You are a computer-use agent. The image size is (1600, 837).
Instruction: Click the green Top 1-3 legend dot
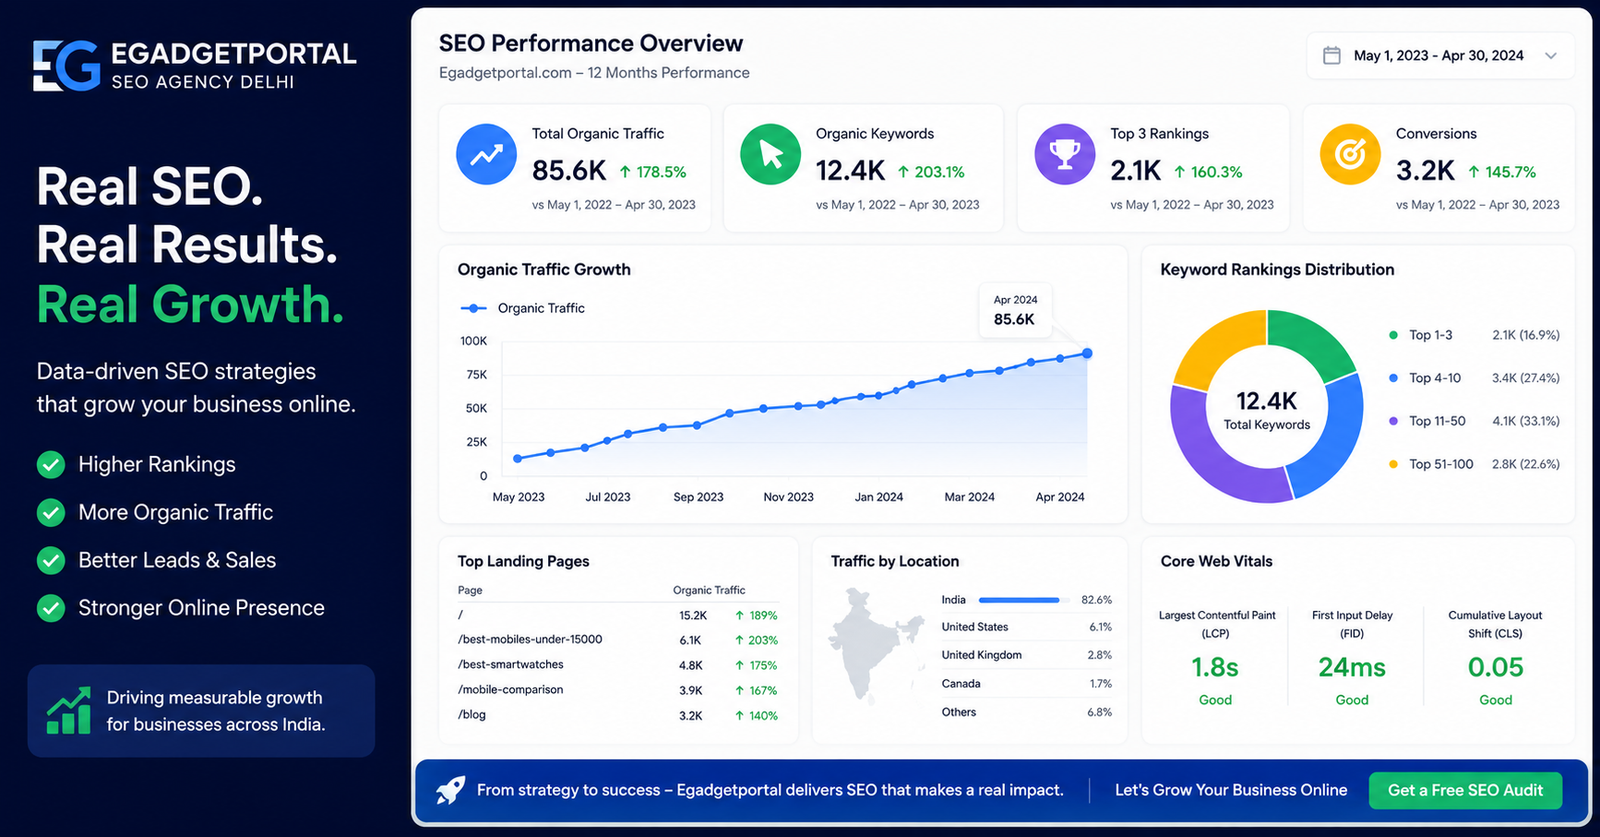coord(1393,335)
